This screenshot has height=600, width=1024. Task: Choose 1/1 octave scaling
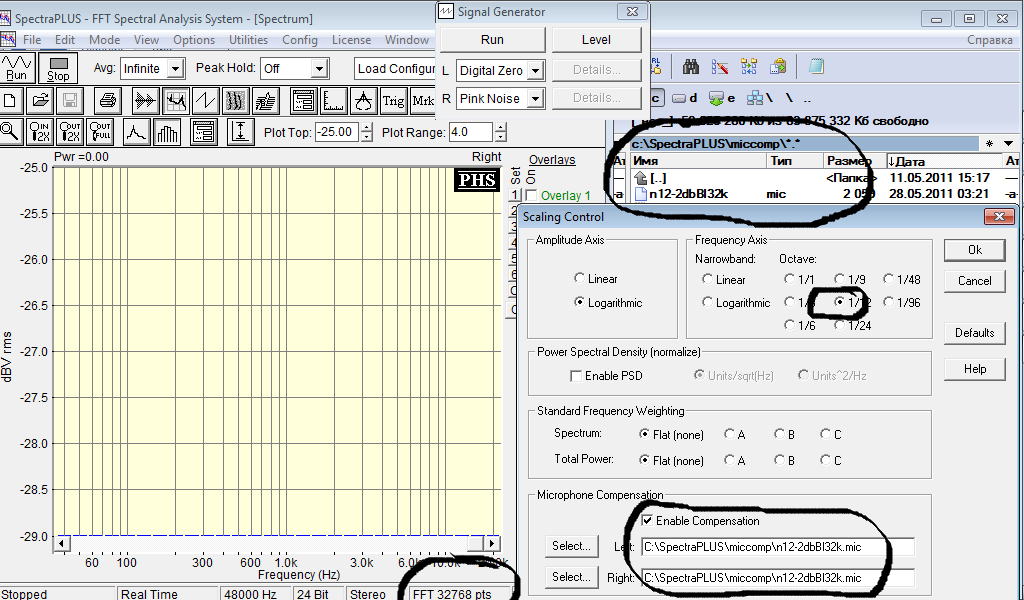(790, 279)
